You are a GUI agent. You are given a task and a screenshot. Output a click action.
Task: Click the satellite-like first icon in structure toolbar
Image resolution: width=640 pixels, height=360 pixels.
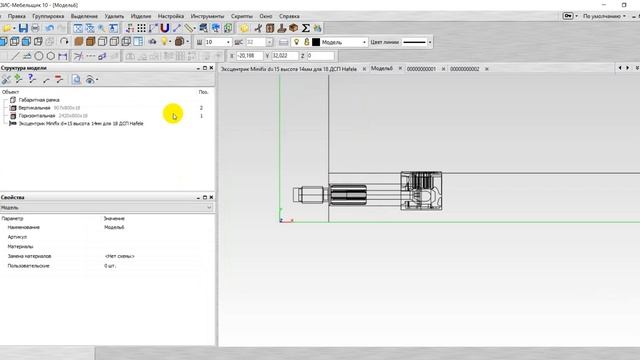point(6,79)
